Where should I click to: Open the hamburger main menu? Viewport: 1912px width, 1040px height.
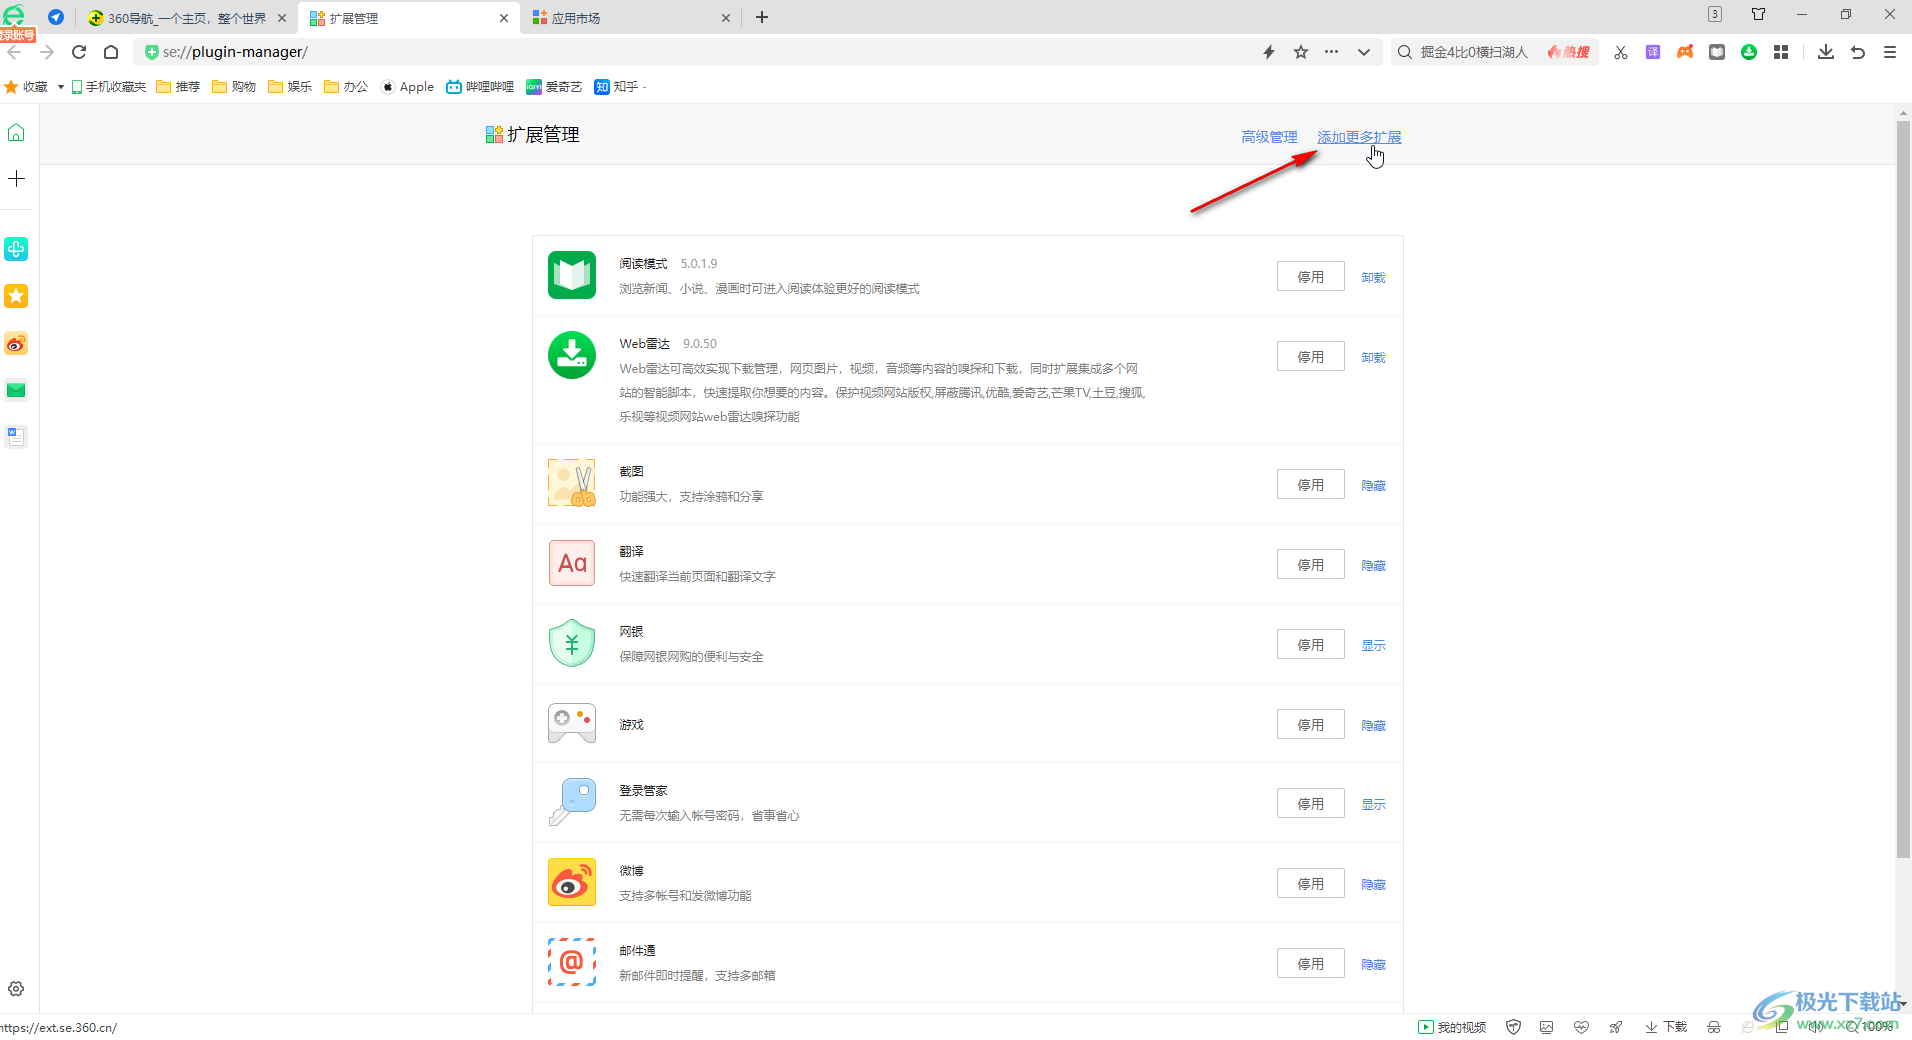point(1890,52)
